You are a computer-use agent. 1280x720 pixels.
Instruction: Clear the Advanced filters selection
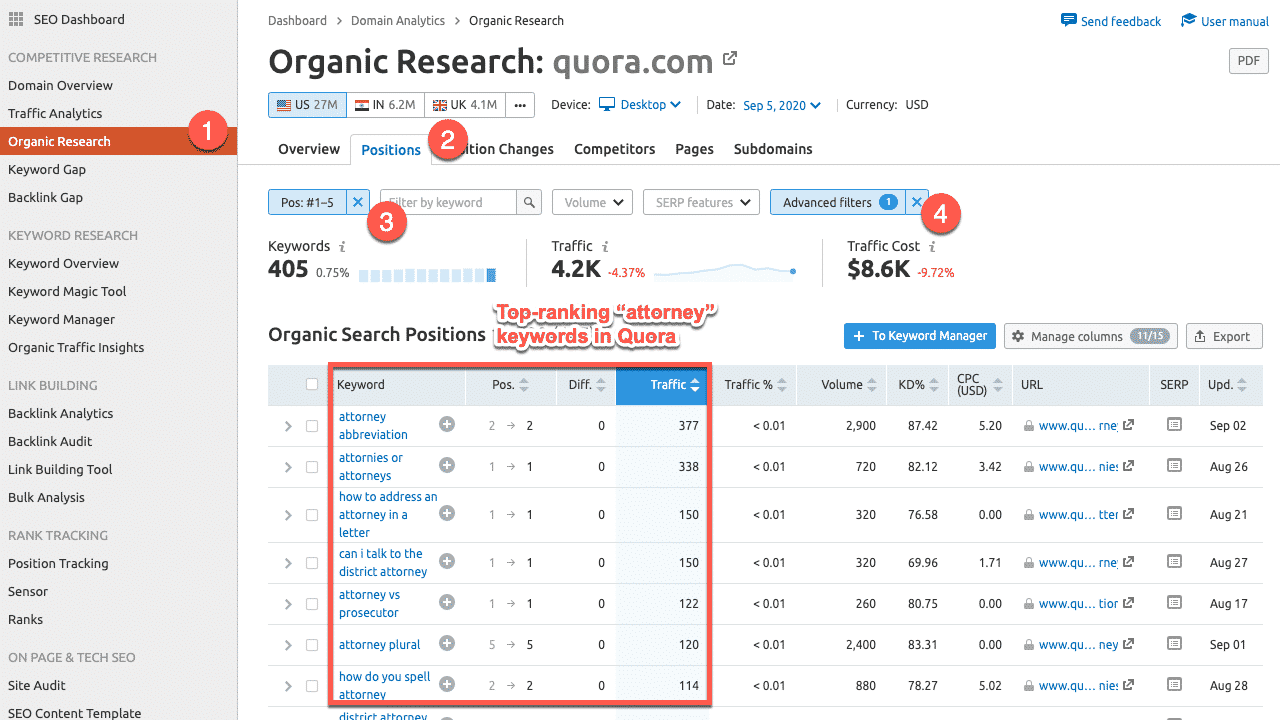pyautogui.click(x=917, y=202)
